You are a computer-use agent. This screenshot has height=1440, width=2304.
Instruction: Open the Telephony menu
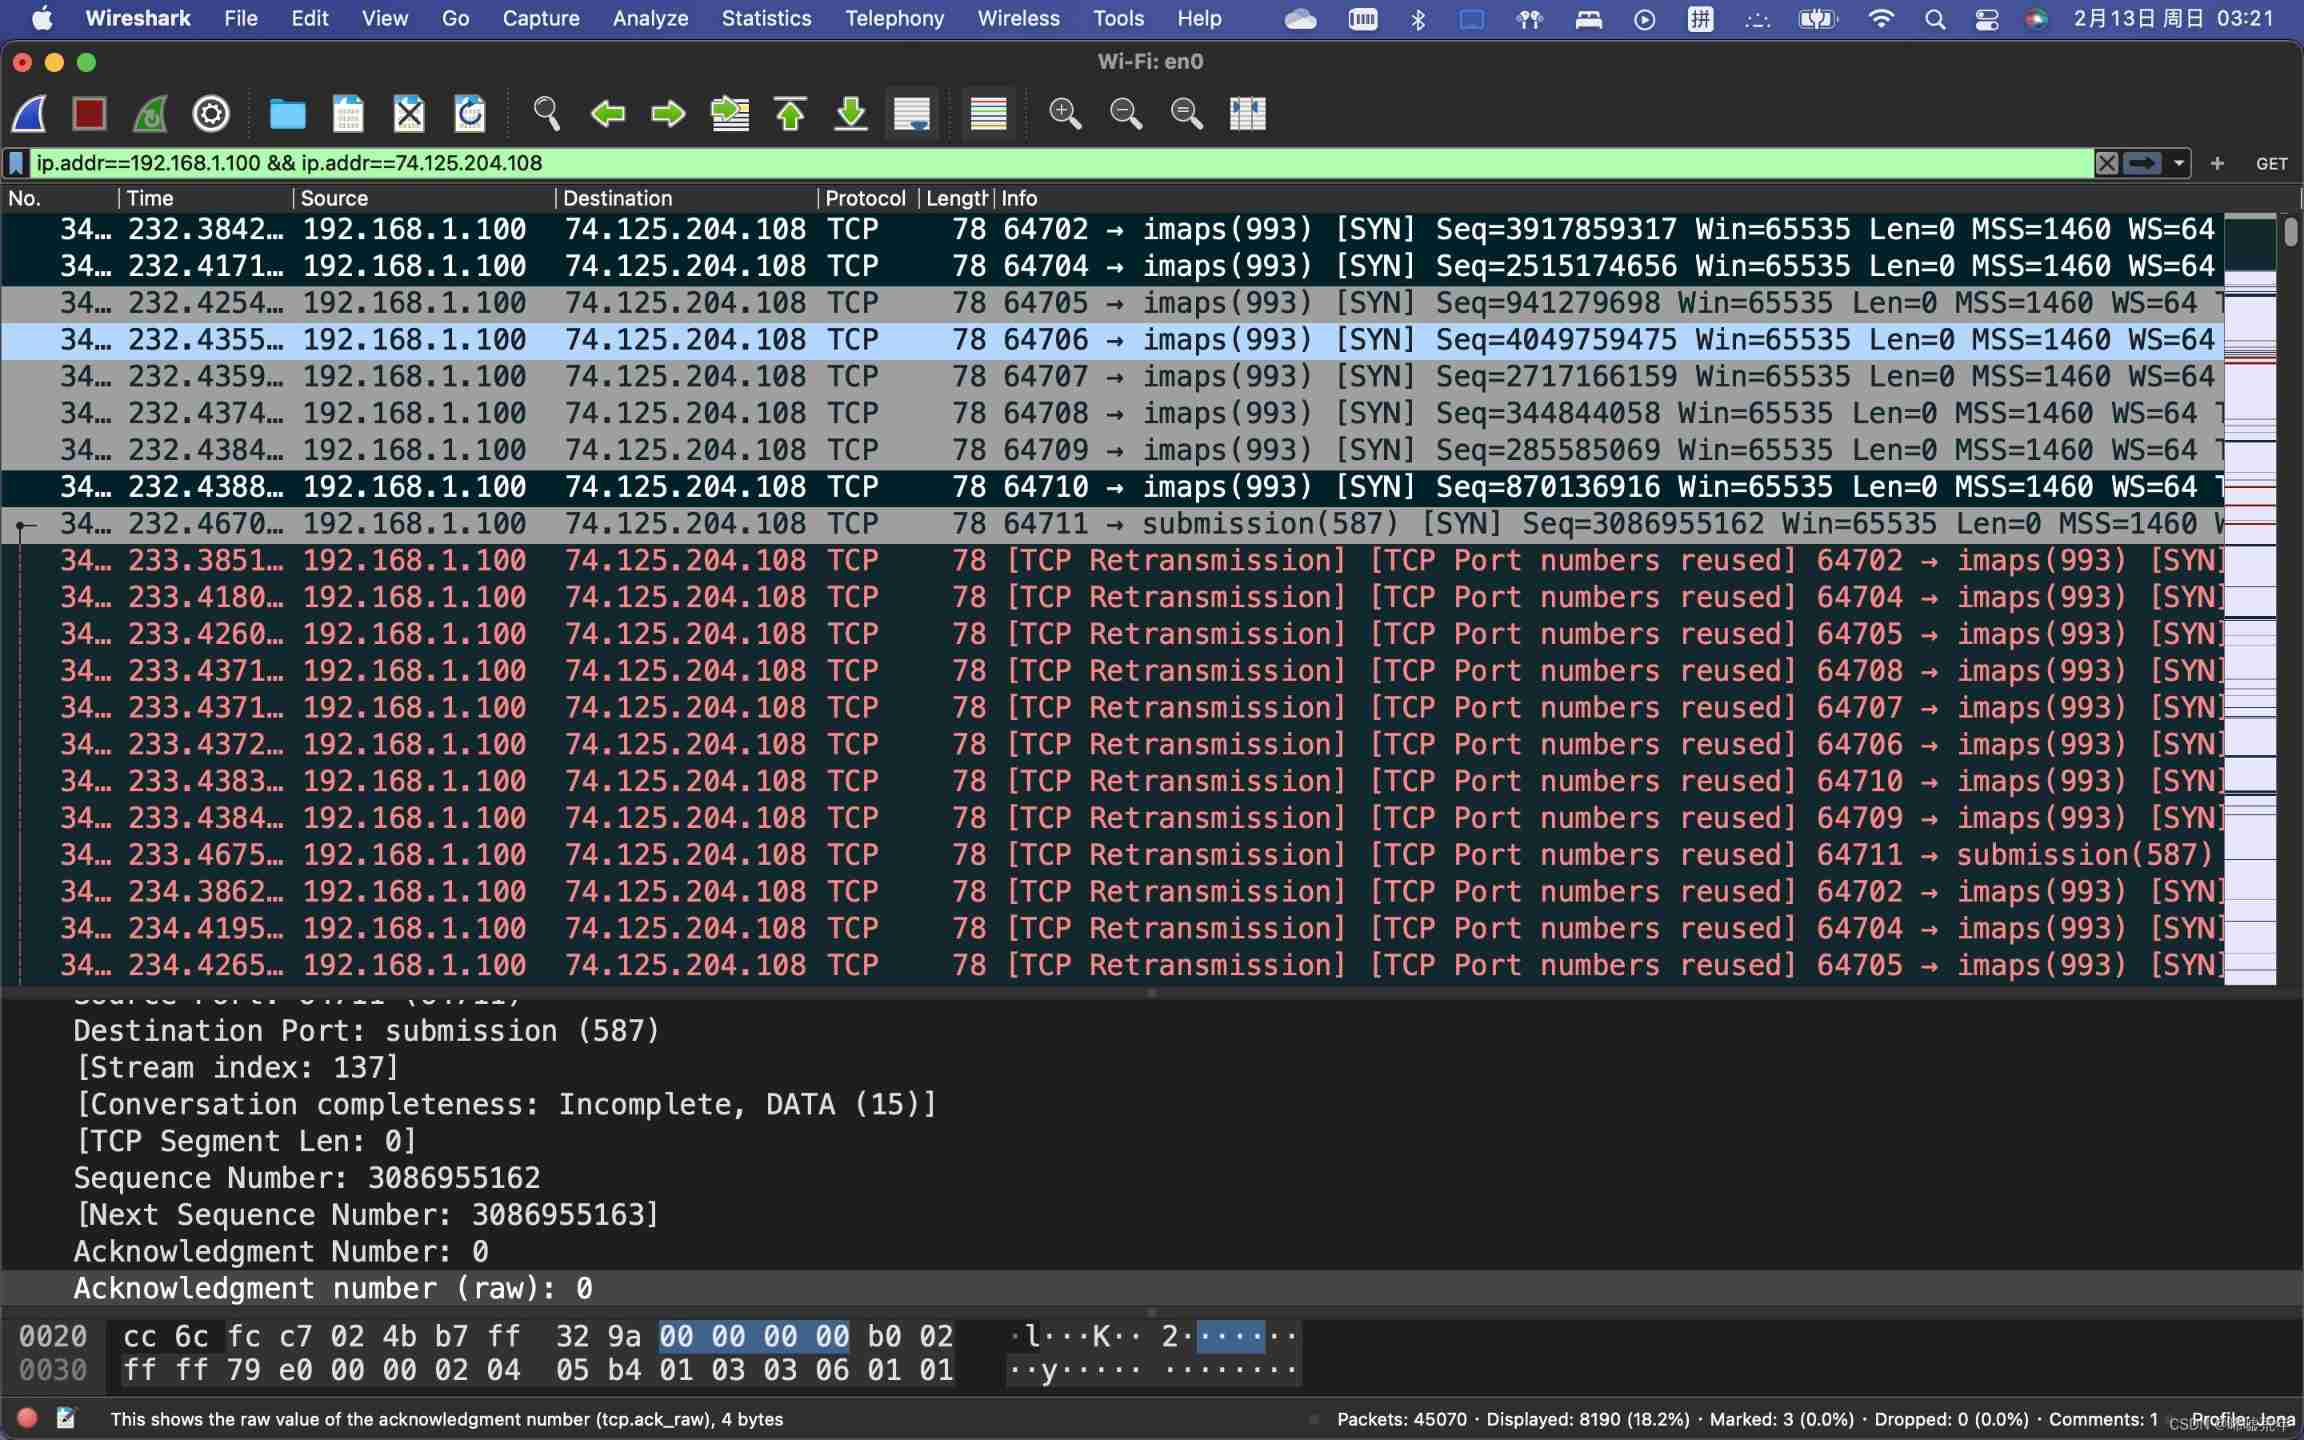(x=895, y=18)
